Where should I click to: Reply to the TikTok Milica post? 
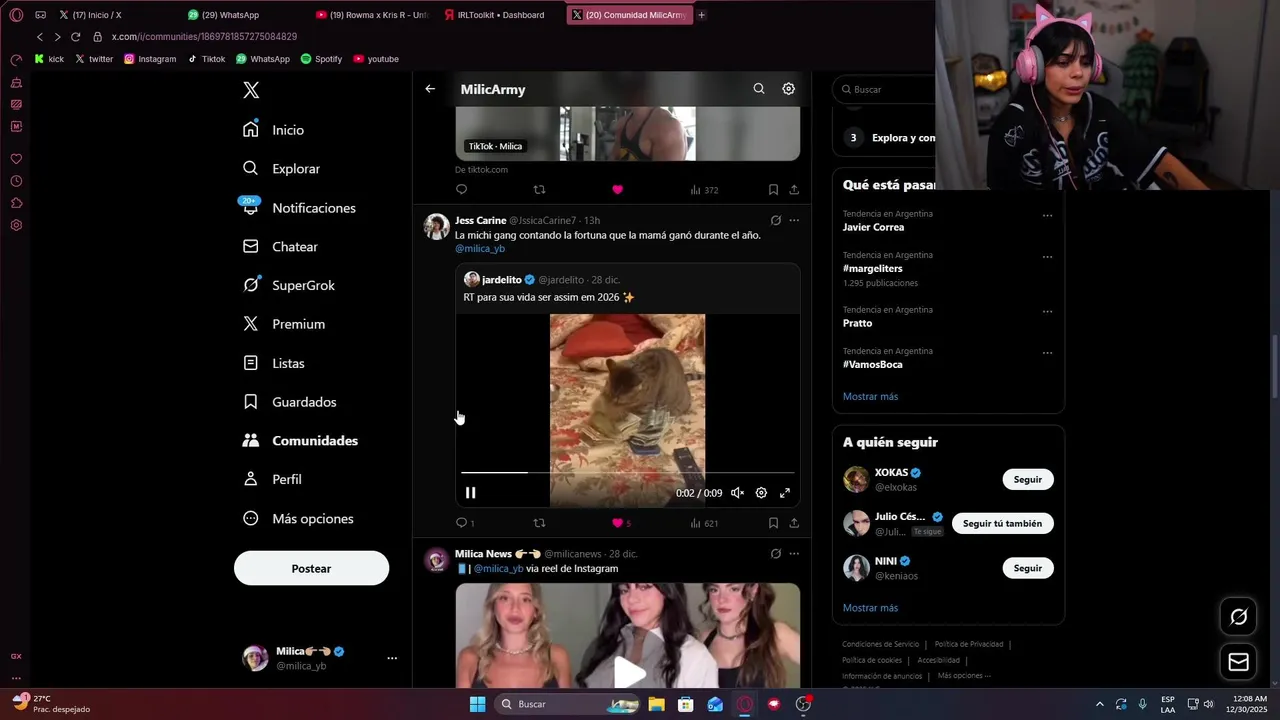pos(461,190)
